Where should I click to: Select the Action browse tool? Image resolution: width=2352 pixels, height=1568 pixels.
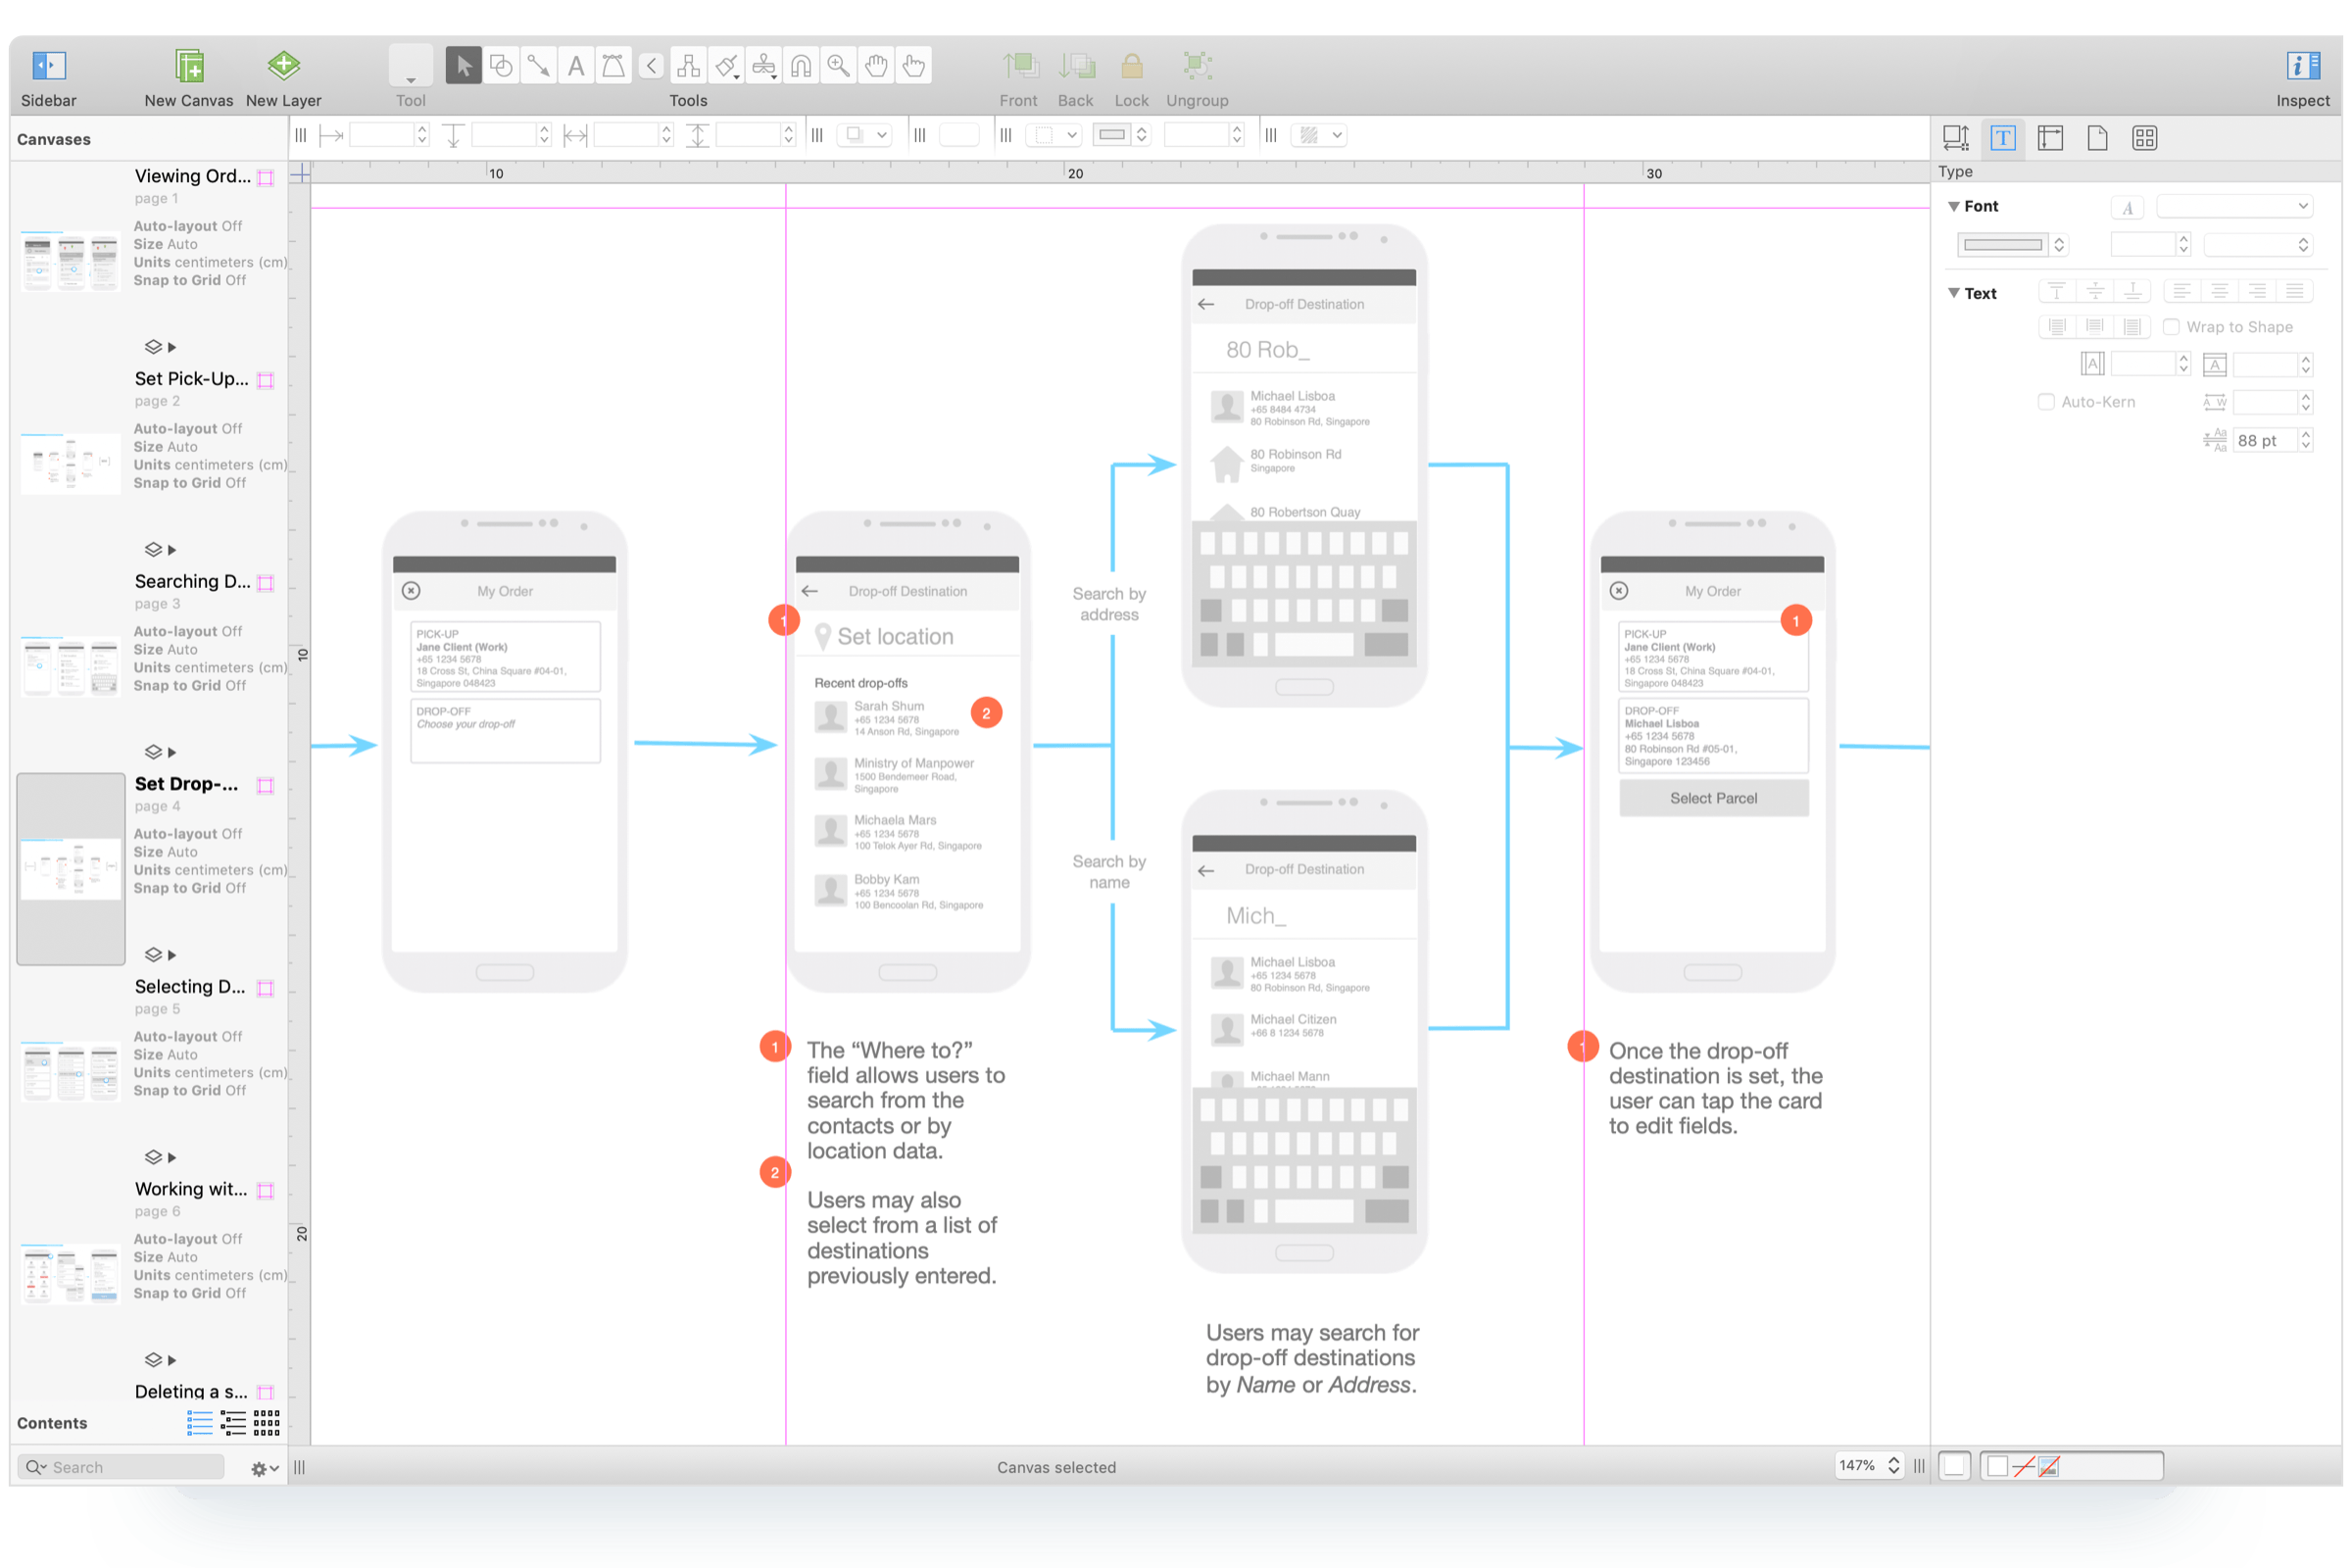(x=913, y=66)
